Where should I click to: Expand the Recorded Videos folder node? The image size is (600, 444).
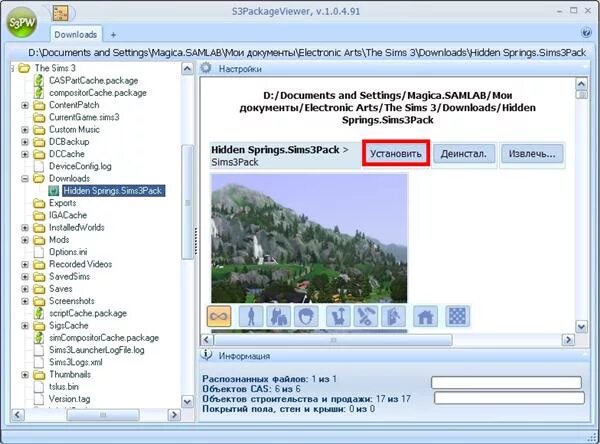pyautogui.click(x=25, y=264)
